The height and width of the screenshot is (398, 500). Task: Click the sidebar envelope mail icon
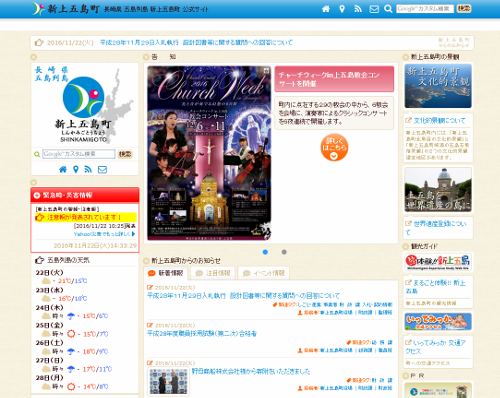[x=102, y=170]
